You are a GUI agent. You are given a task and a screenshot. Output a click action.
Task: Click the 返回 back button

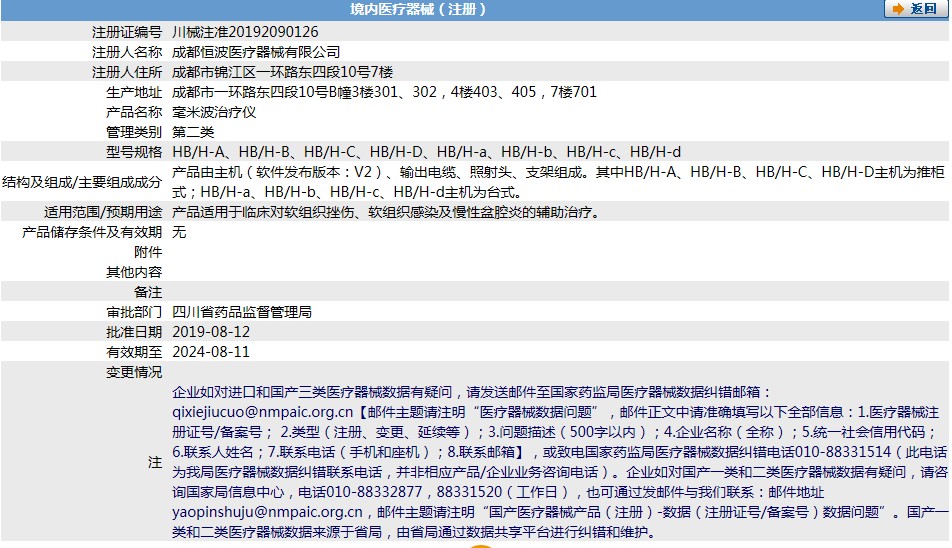(916, 9)
